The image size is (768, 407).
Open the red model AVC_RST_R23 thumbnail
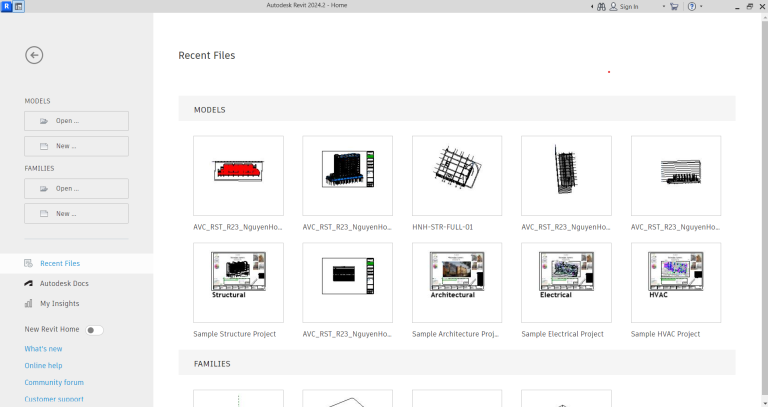[x=238, y=175]
